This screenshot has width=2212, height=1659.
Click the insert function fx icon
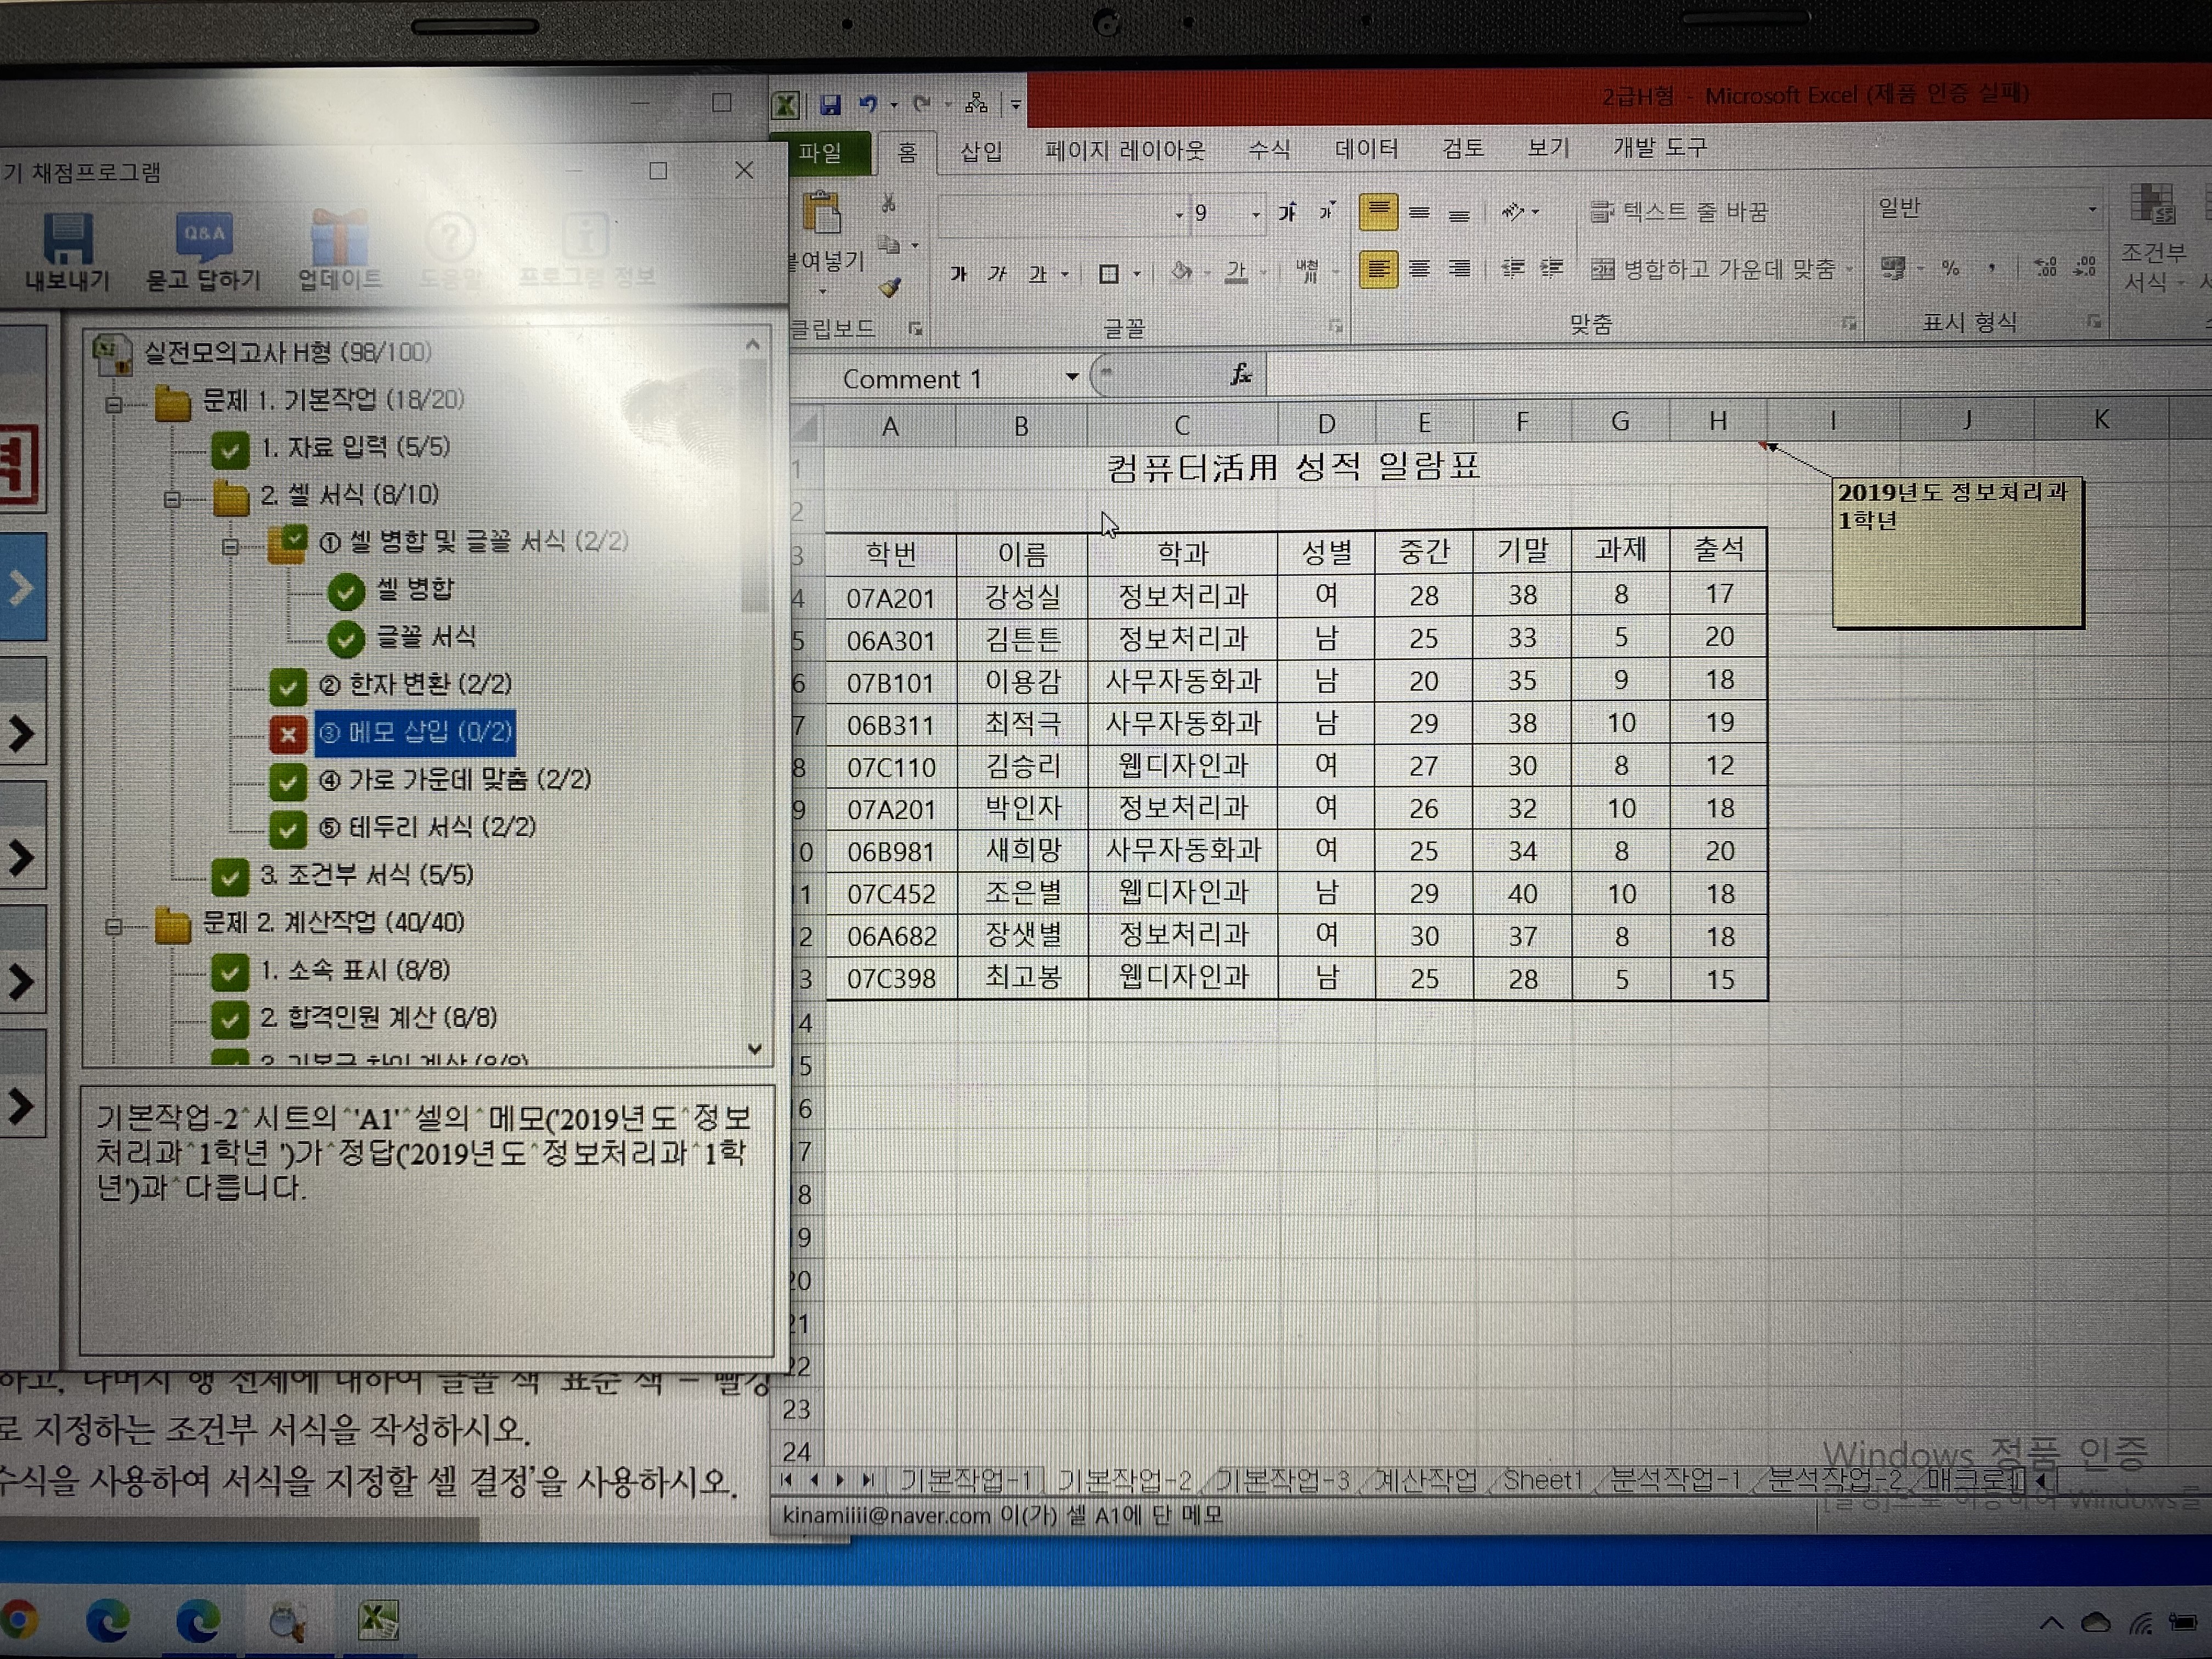point(1241,375)
